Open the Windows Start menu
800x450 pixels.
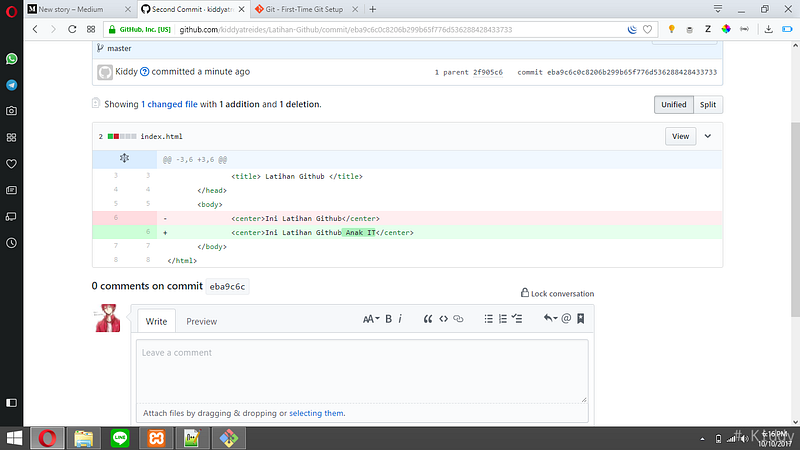tap(14, 438)
